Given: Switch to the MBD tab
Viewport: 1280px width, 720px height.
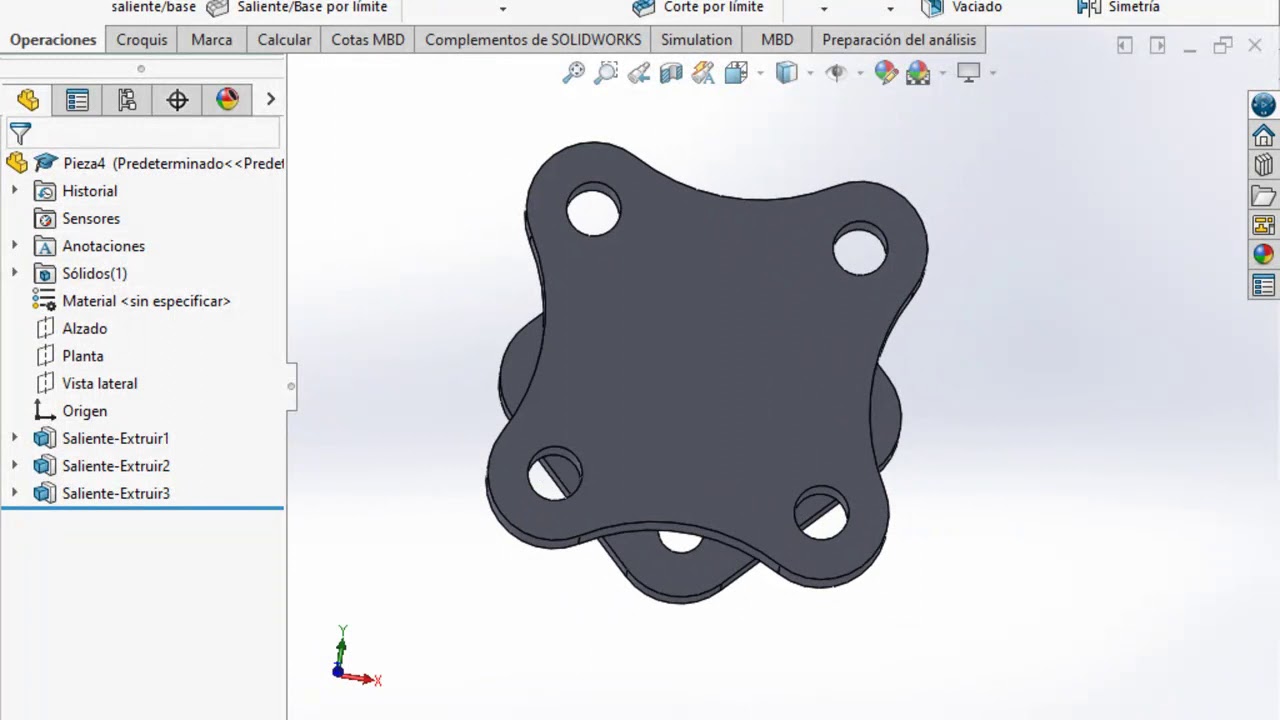Looking at the screenshot, I should tap(777, 40).
